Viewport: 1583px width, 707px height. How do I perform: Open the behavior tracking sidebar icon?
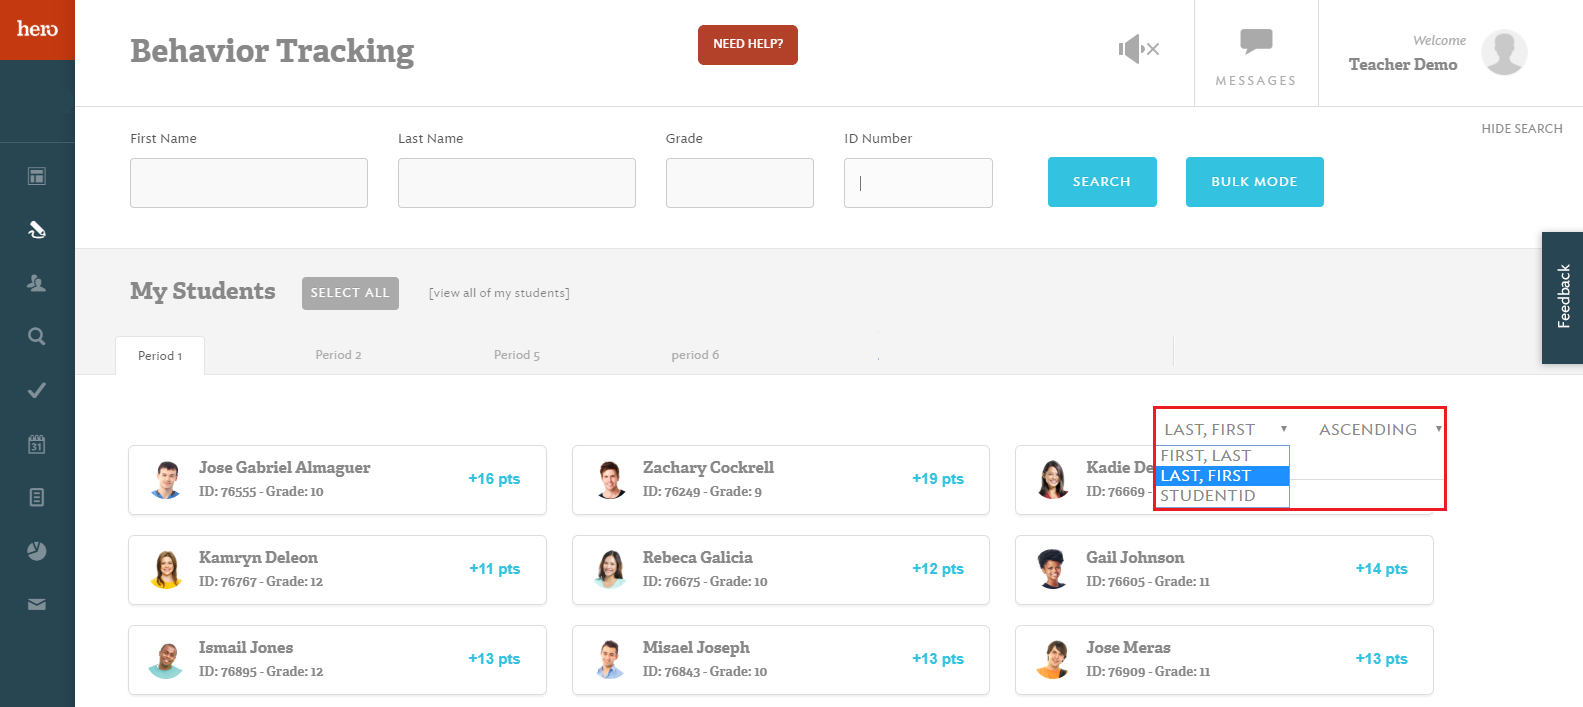click(x=37, y=230)
